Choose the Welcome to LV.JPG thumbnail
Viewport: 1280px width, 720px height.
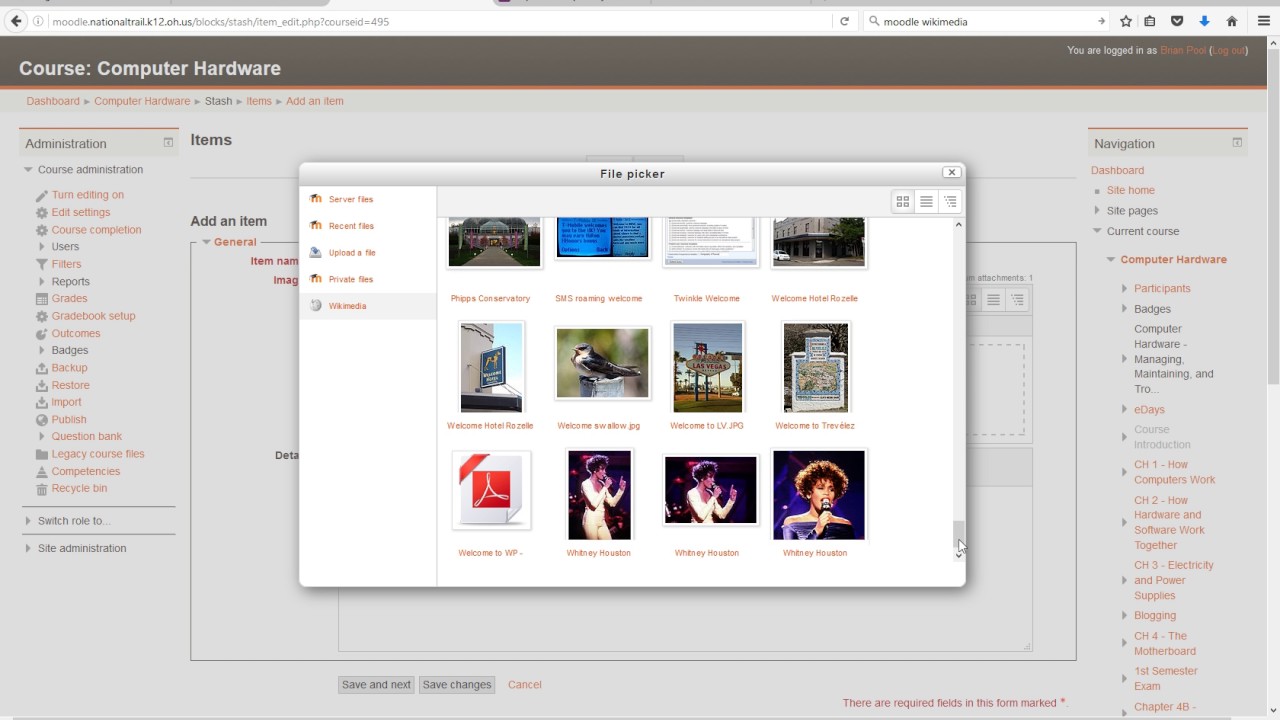708,367
